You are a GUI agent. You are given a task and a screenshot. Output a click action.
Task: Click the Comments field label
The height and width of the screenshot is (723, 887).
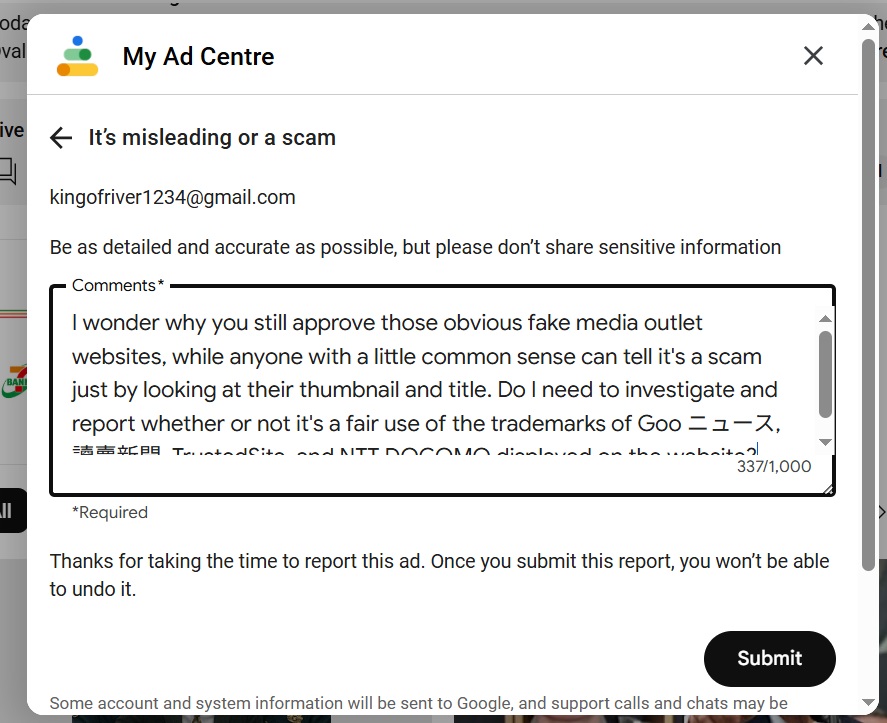118,285
